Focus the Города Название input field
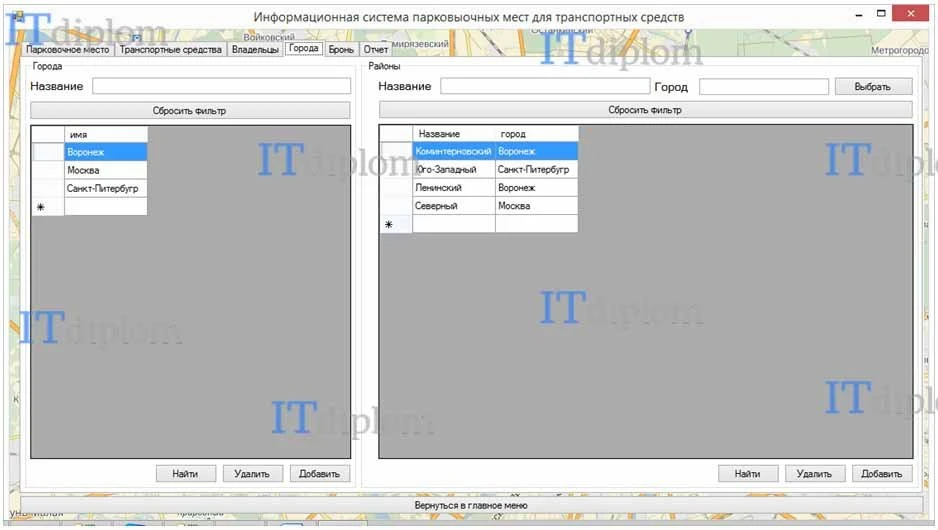938x530 pixels. coord(221,86)
